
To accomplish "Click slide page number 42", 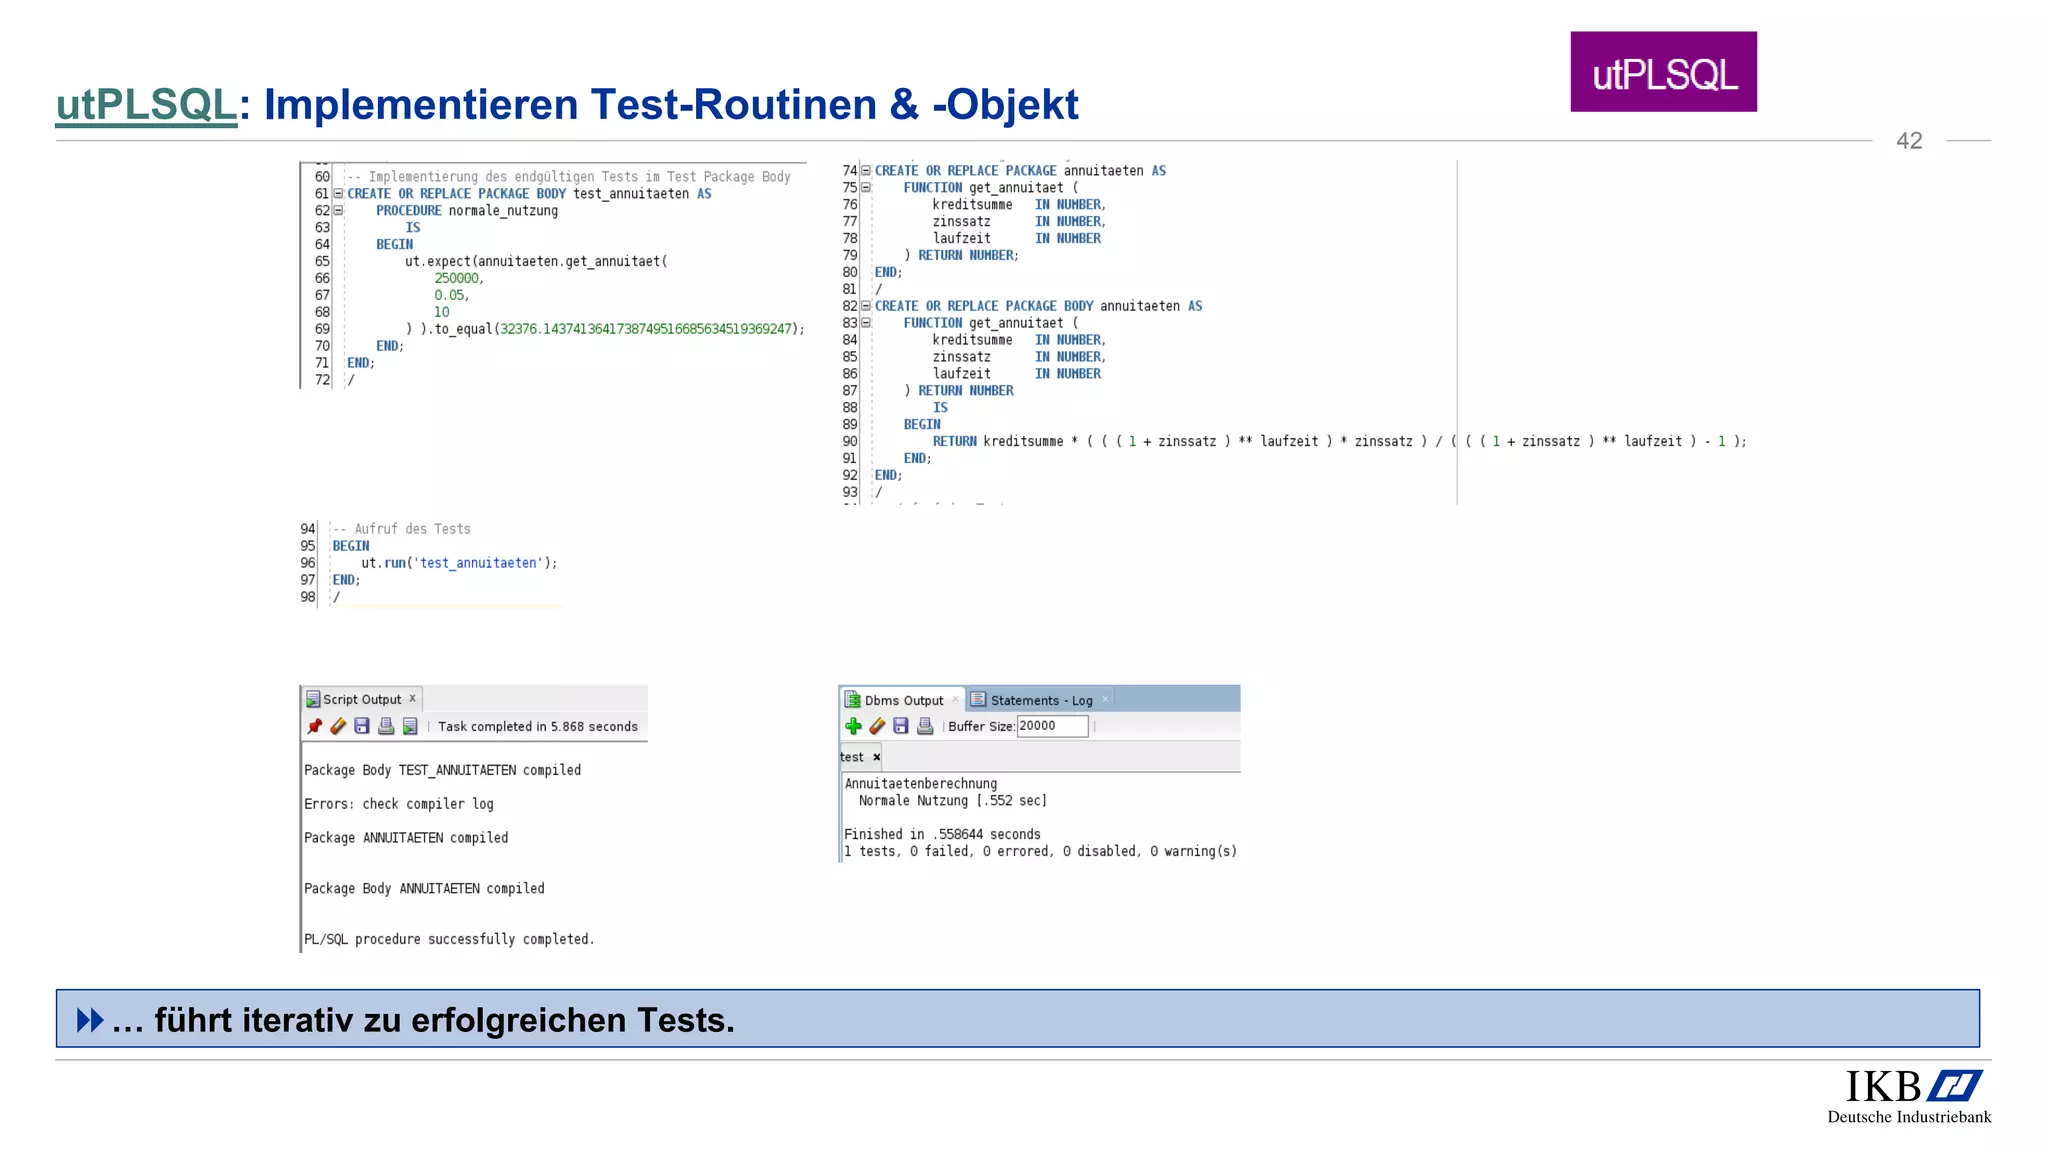I will (x=1909, y=141).
